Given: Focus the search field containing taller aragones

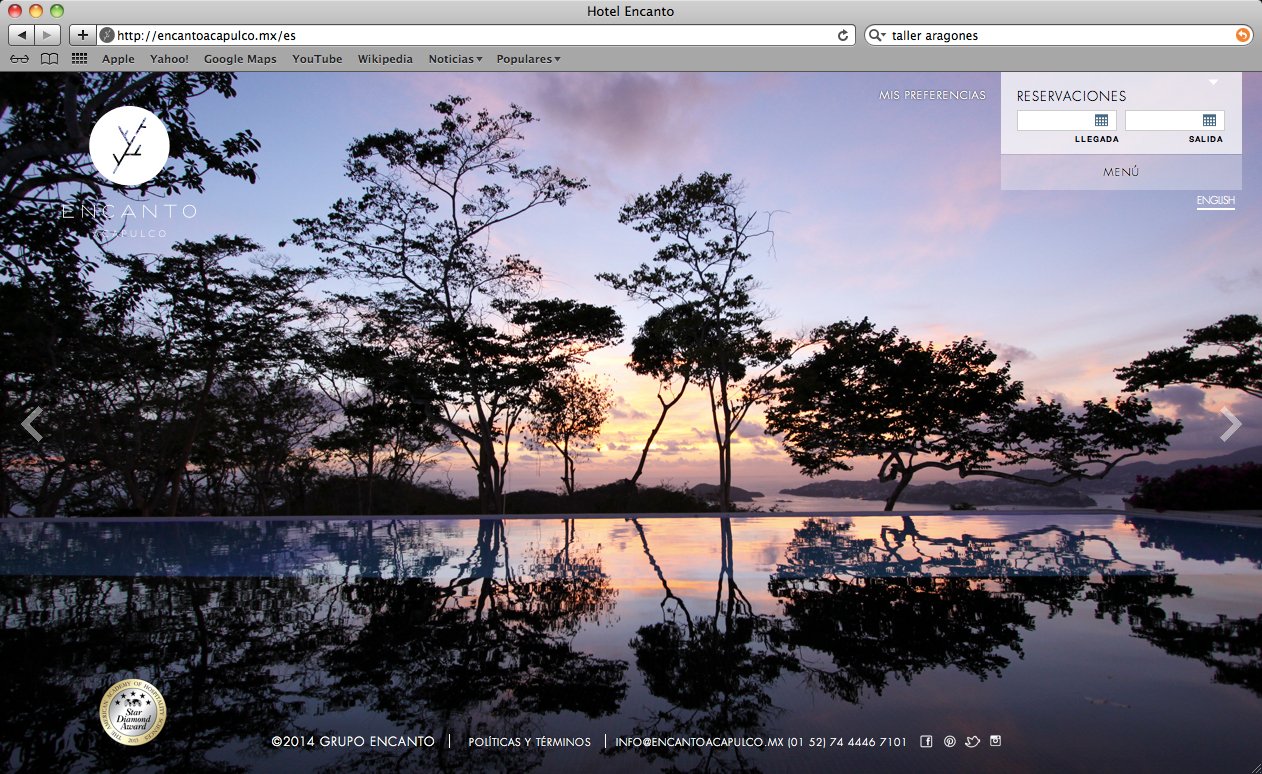Looking at the screenshot, I should point(1058,35).
